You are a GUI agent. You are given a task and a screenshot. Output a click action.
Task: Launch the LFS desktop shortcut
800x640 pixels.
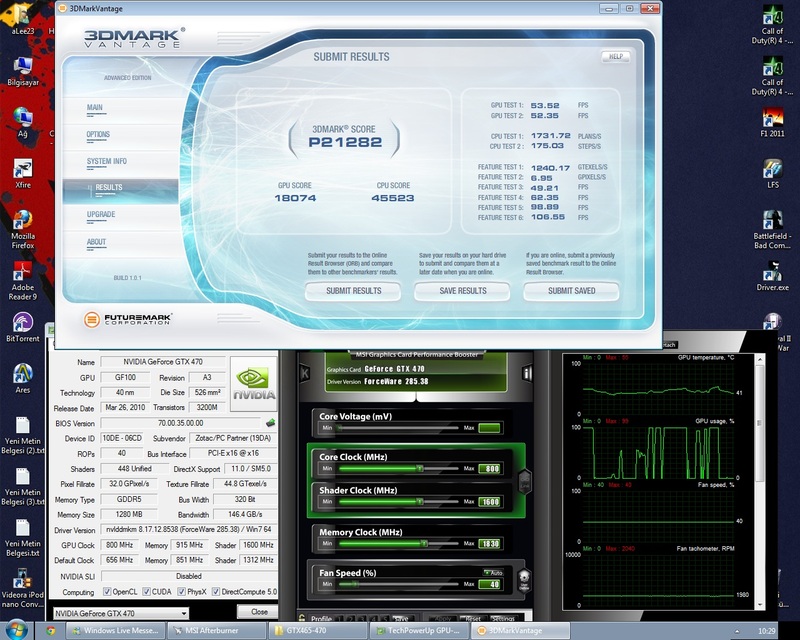tap(772, 174)
